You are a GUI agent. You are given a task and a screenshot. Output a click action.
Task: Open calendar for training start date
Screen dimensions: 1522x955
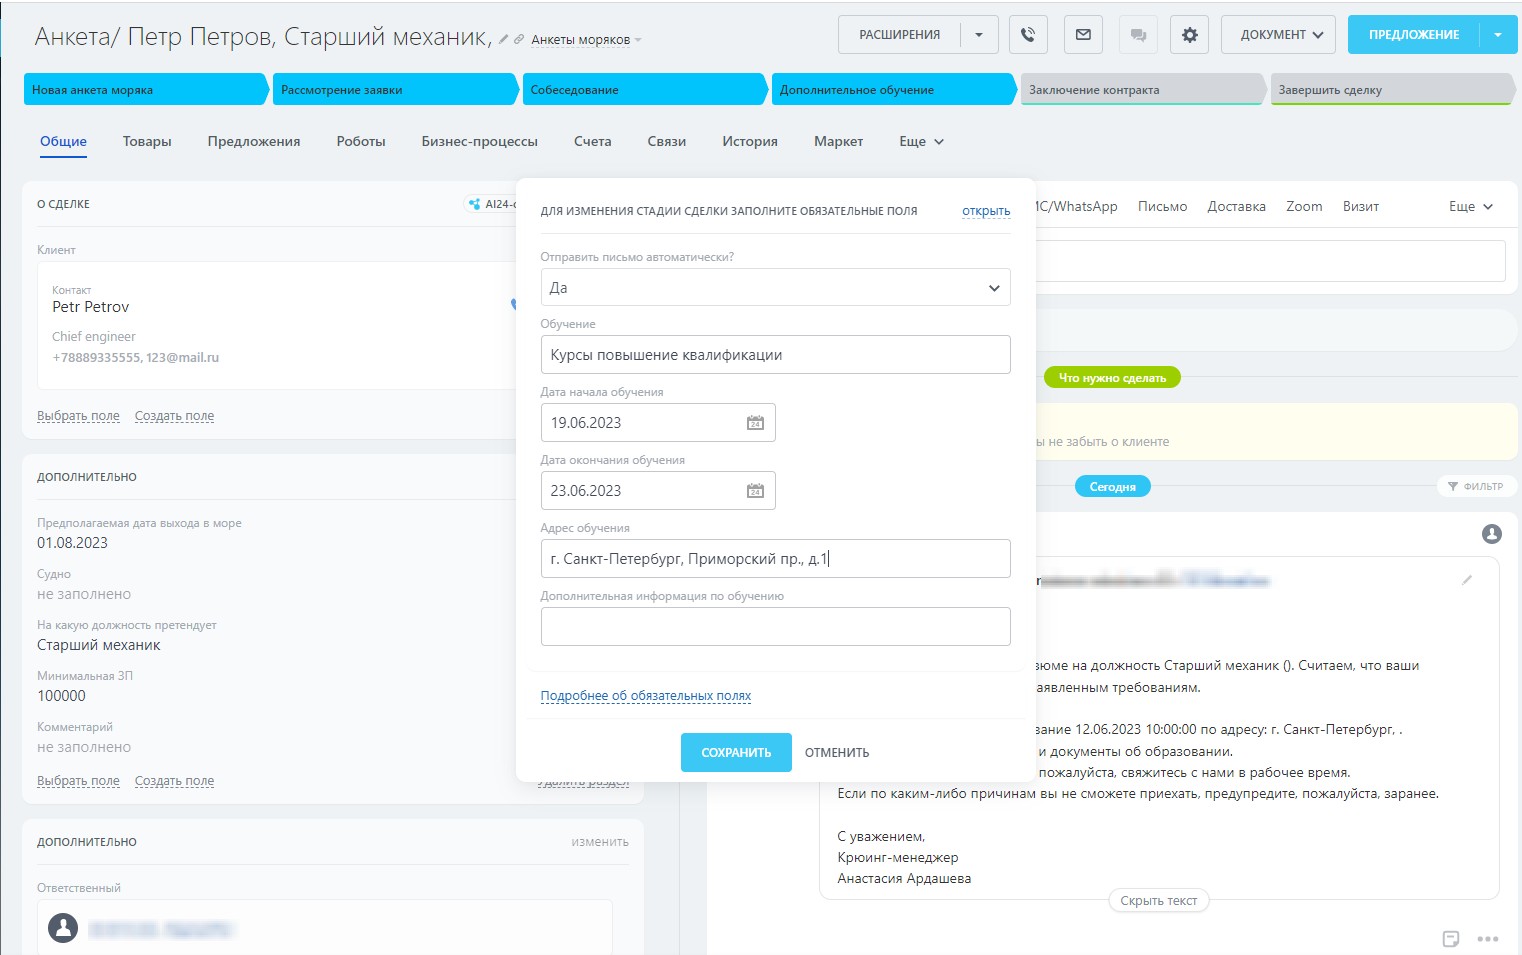(755, 423)
